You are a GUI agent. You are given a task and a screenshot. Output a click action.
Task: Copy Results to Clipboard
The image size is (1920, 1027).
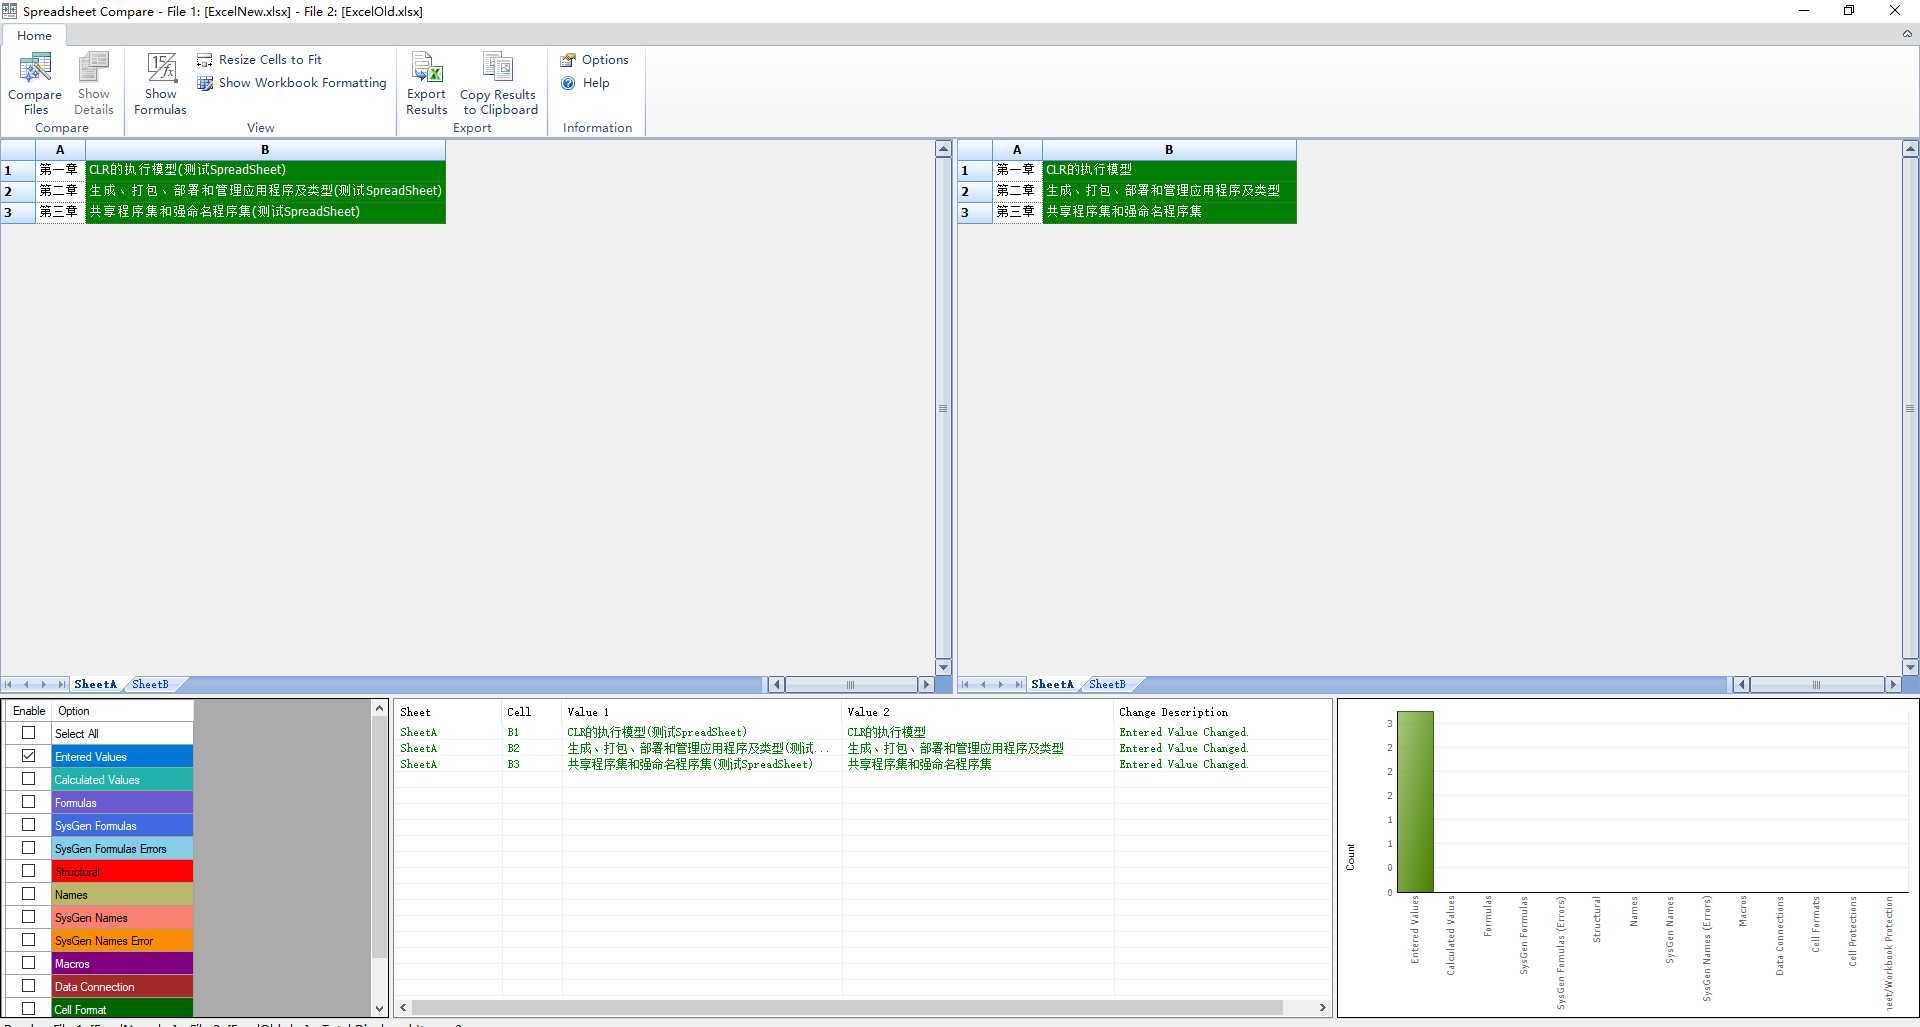498,84
